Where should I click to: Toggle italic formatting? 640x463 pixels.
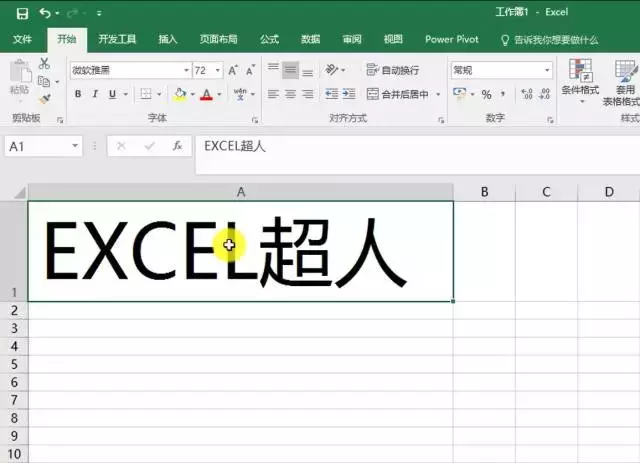(x=95, y=94)
